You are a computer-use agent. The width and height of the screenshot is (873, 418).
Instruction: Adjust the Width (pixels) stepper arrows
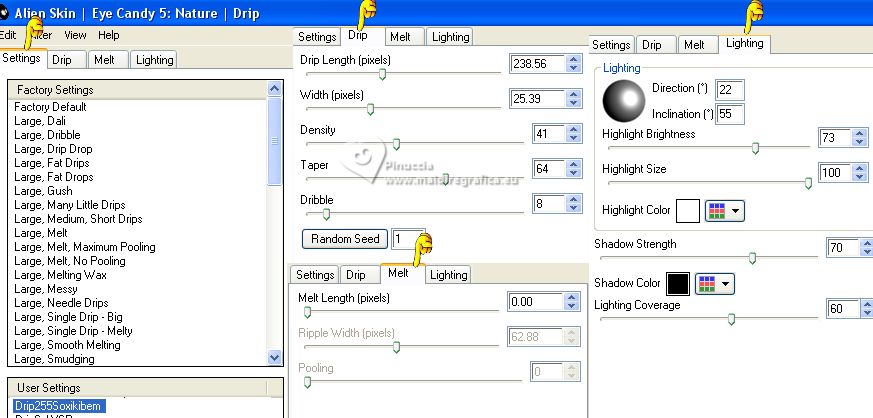point(573,99)
